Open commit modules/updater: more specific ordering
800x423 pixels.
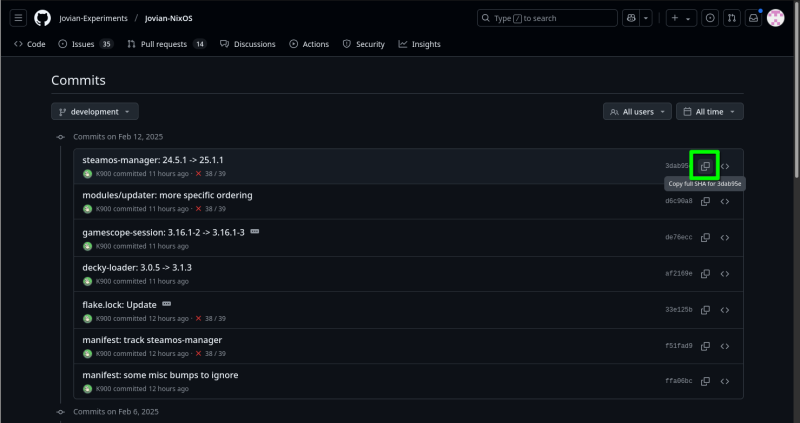click(x=167, y=195)
